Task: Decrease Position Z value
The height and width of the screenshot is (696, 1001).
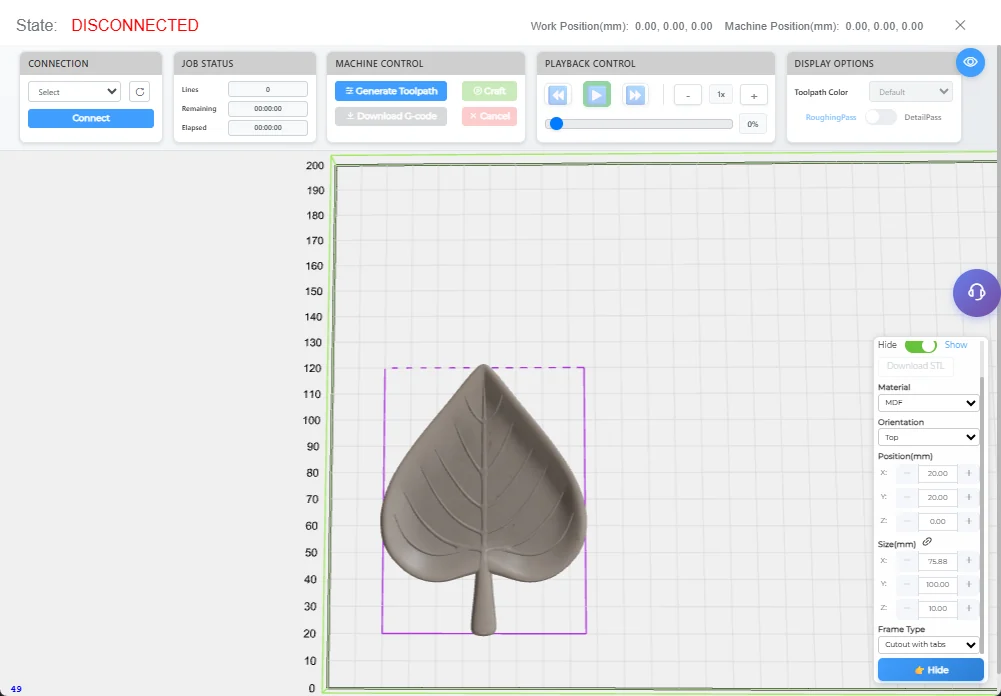Action: click(x=907, y=521)
